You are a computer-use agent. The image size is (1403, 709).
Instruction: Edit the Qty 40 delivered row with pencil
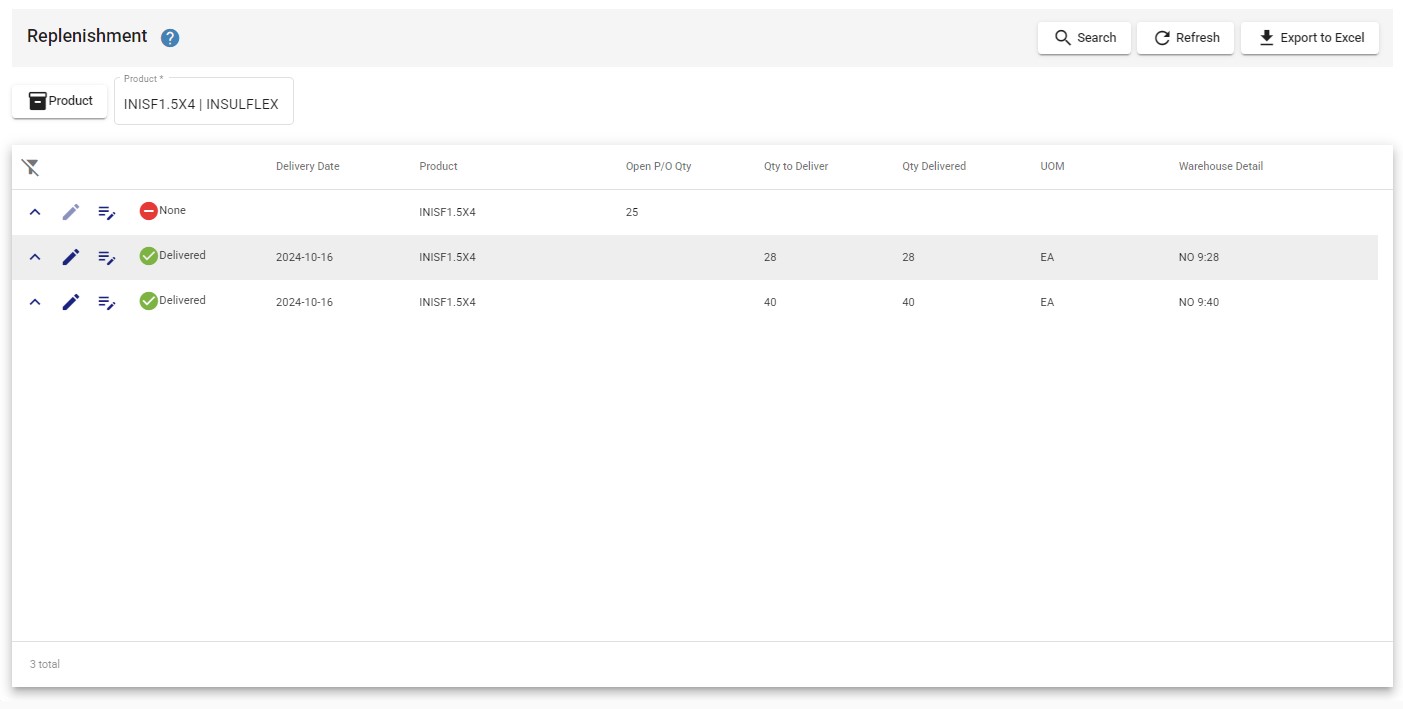point(71,302)
